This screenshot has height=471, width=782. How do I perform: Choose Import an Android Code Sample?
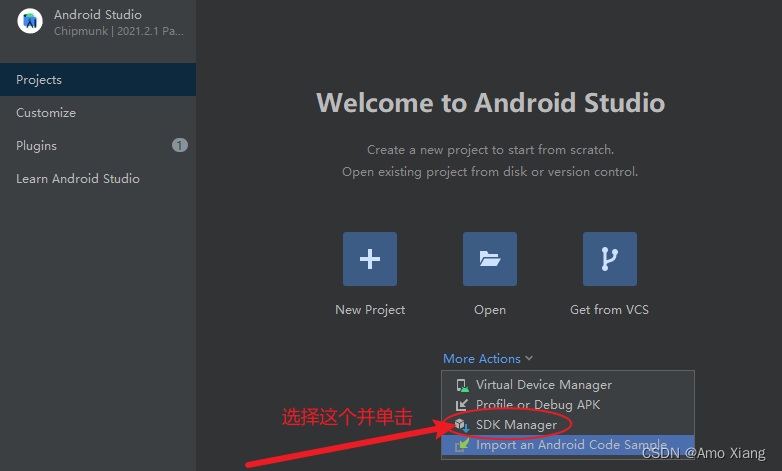[x=568, y=445]
